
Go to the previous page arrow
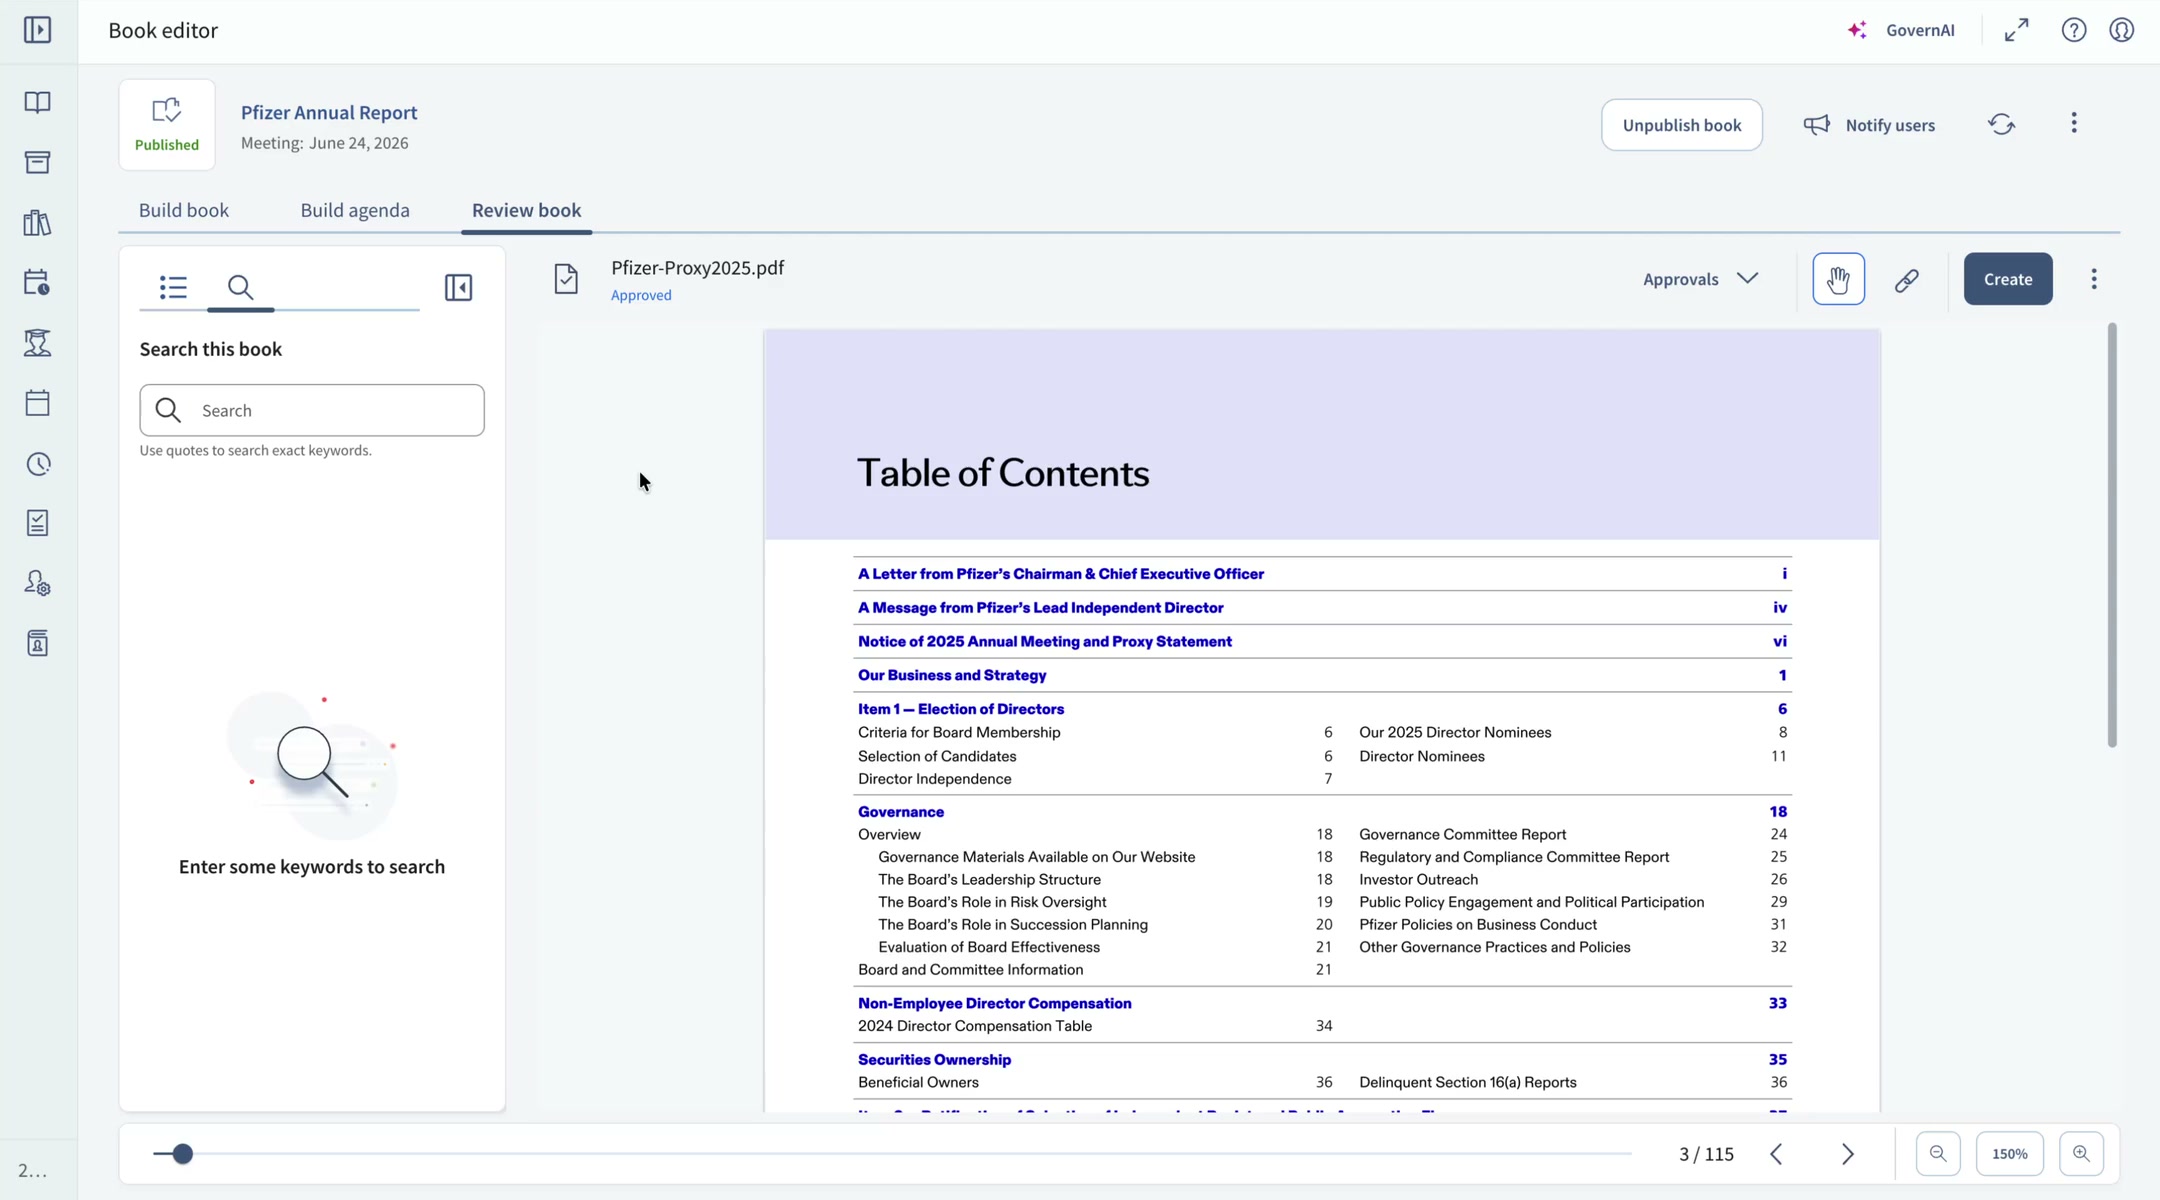(x=1776, y=1154)
